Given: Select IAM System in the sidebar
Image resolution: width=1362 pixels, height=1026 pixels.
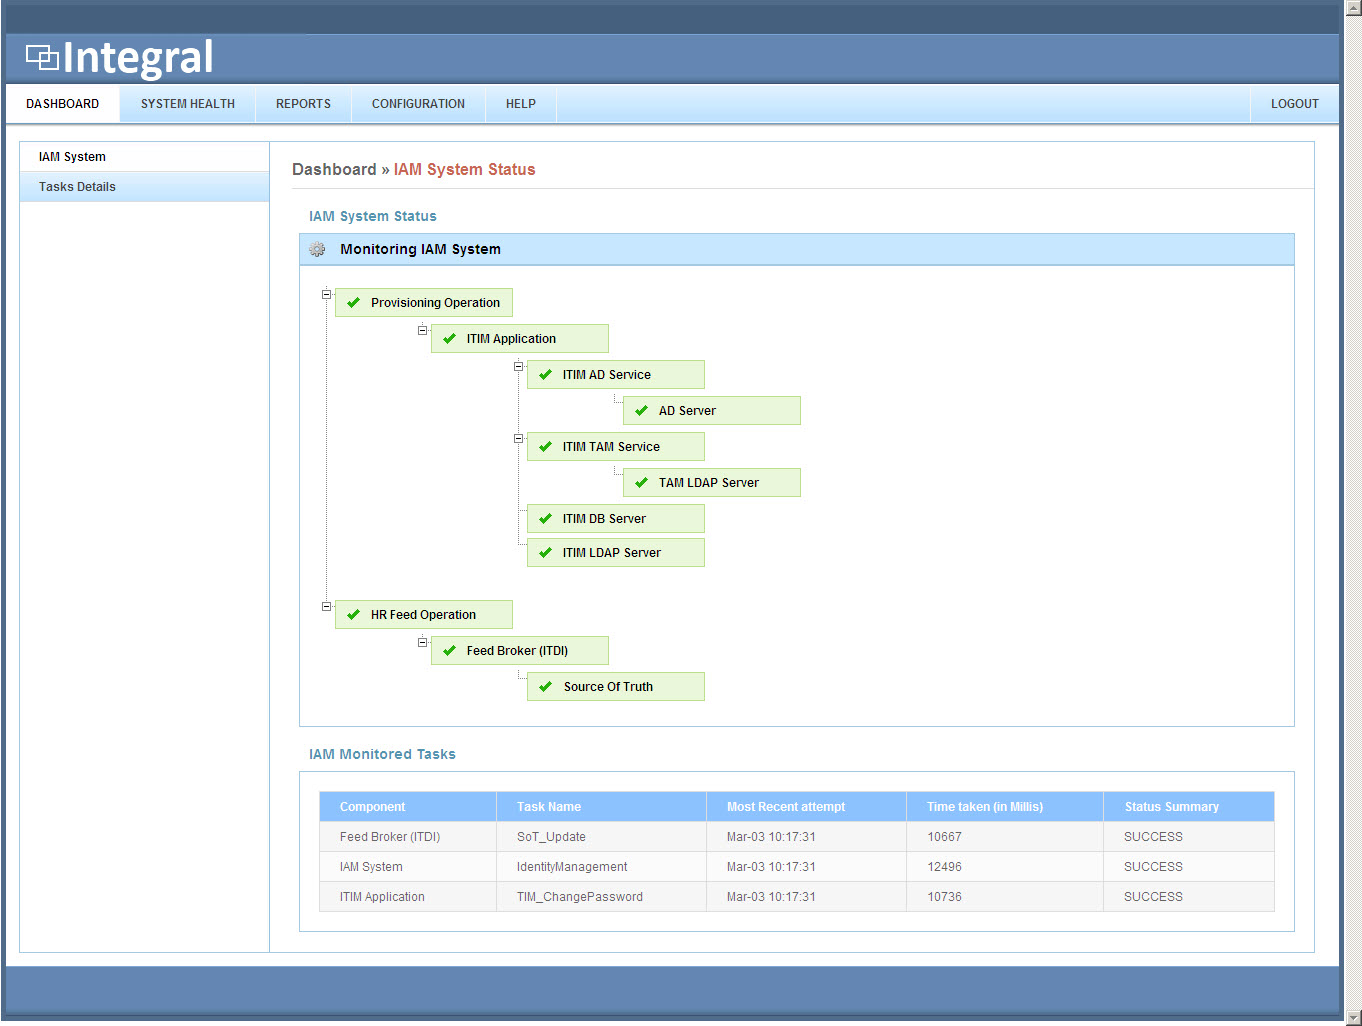Looking at the screenshot, I should (145, 157).
